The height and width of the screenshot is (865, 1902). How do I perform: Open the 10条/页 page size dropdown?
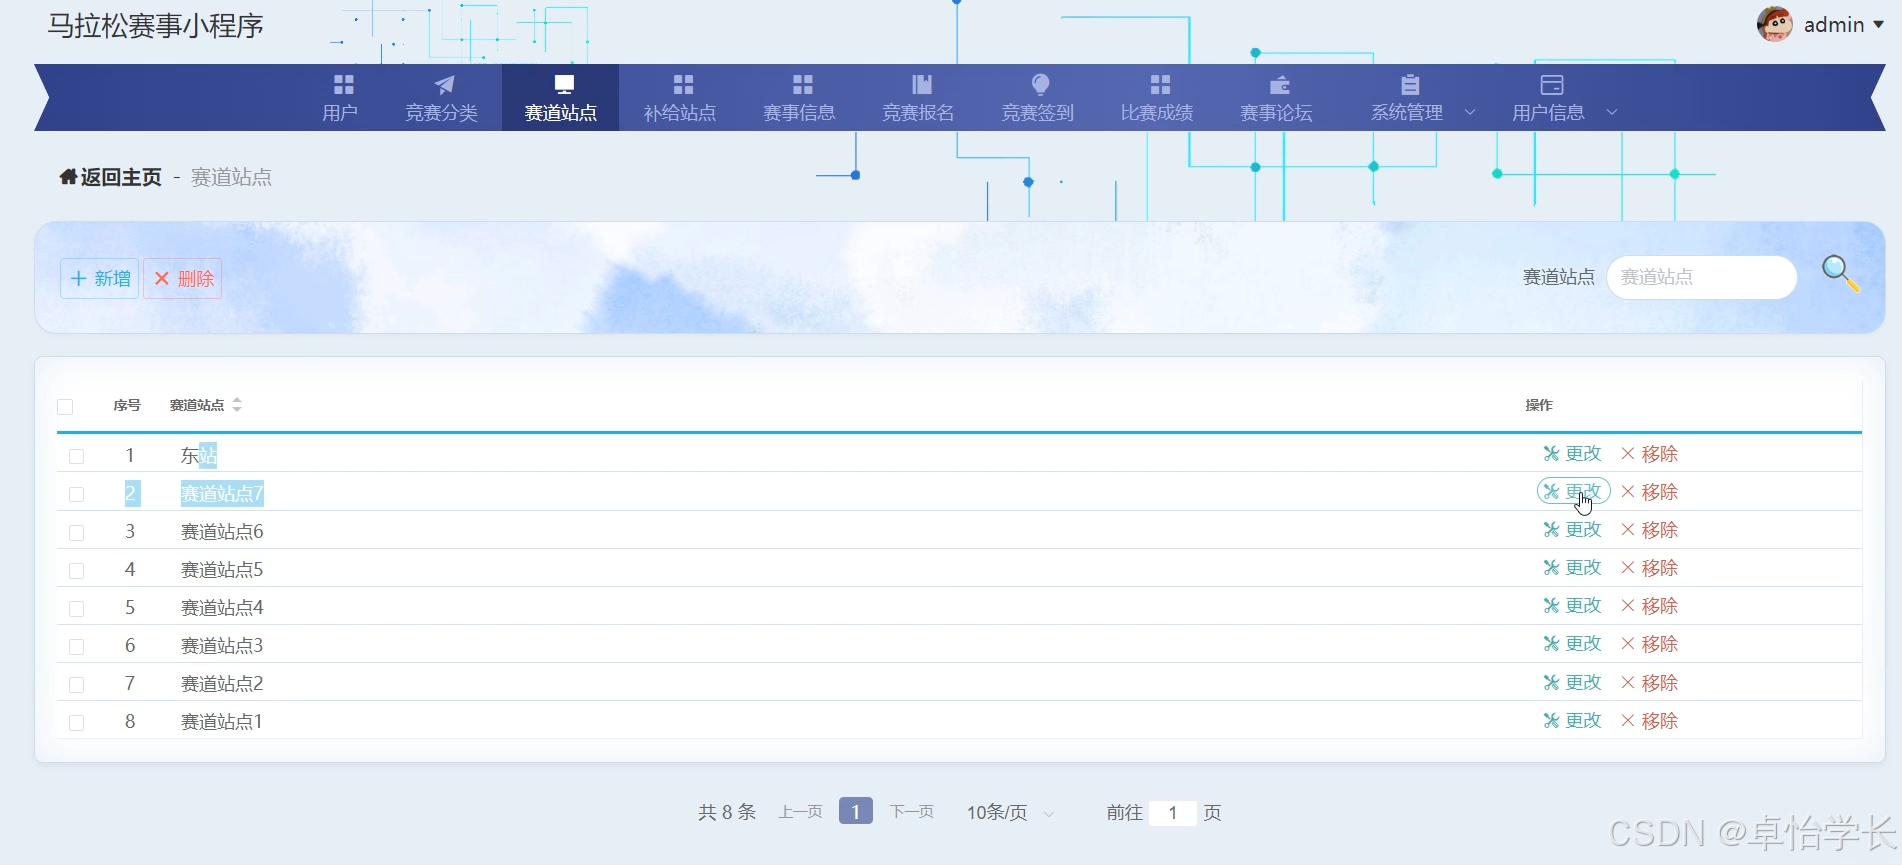pos(1010,812)
